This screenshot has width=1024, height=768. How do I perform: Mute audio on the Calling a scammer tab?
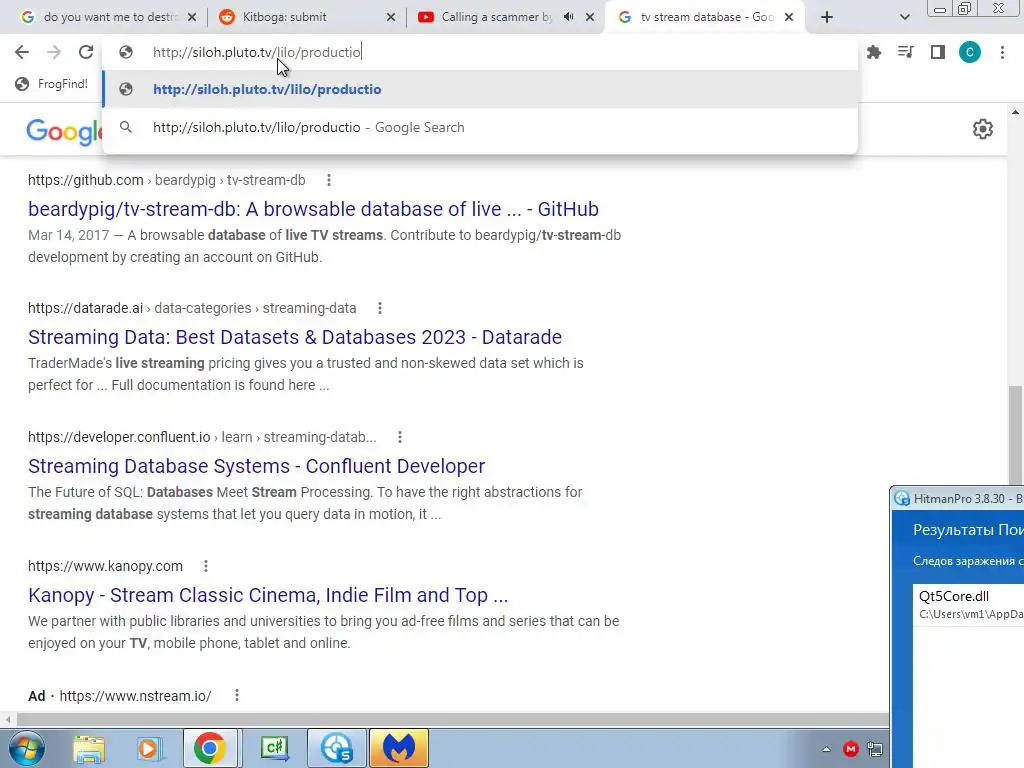pyautogui.click(x=568, y=17)
